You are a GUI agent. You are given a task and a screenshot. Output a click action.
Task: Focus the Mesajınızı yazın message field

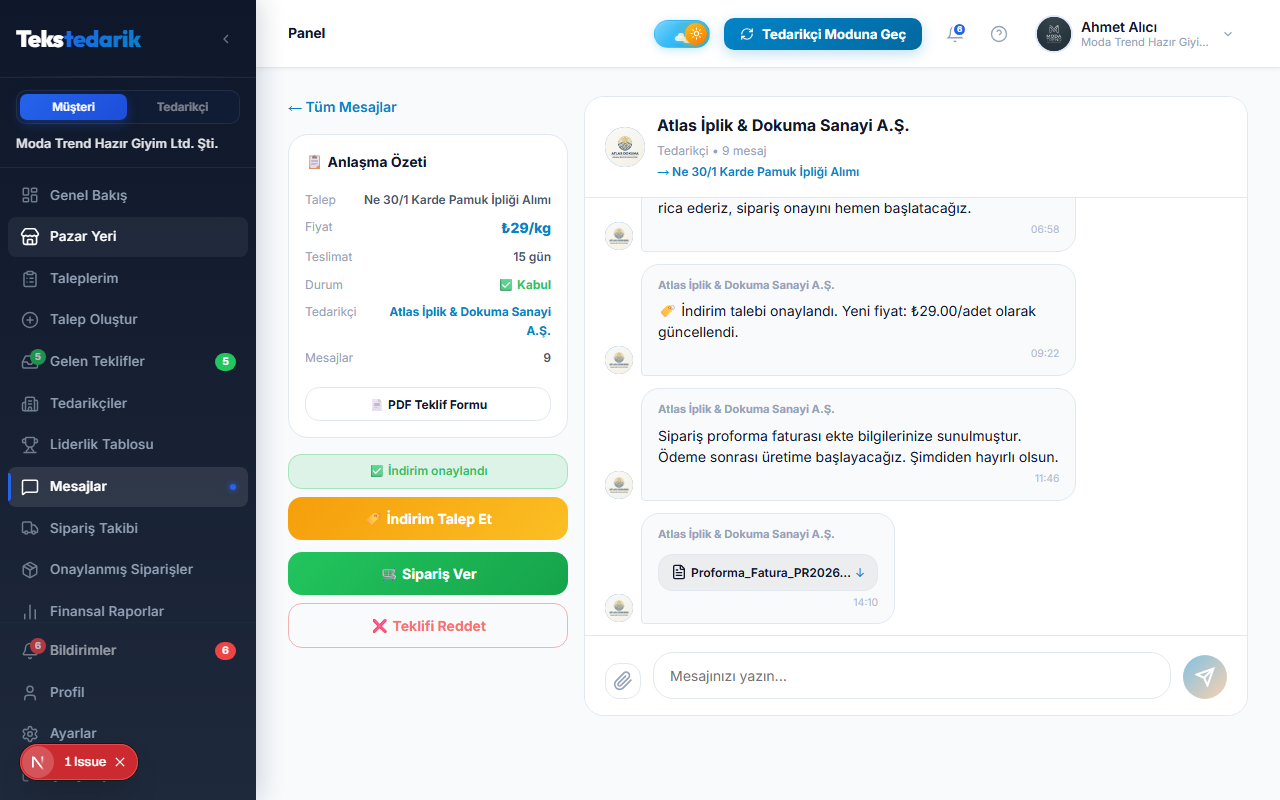tap(912, 676)
